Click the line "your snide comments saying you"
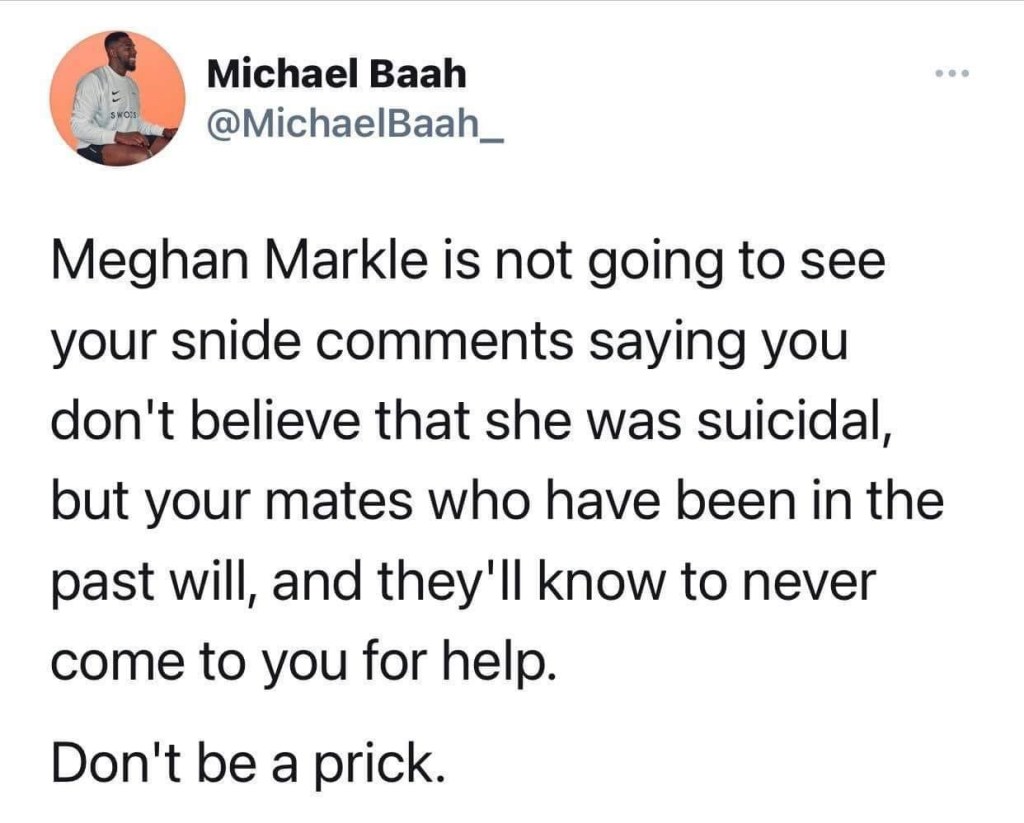Image resolution: width=1024 pixels, height=823 pixels. point(448,343)
